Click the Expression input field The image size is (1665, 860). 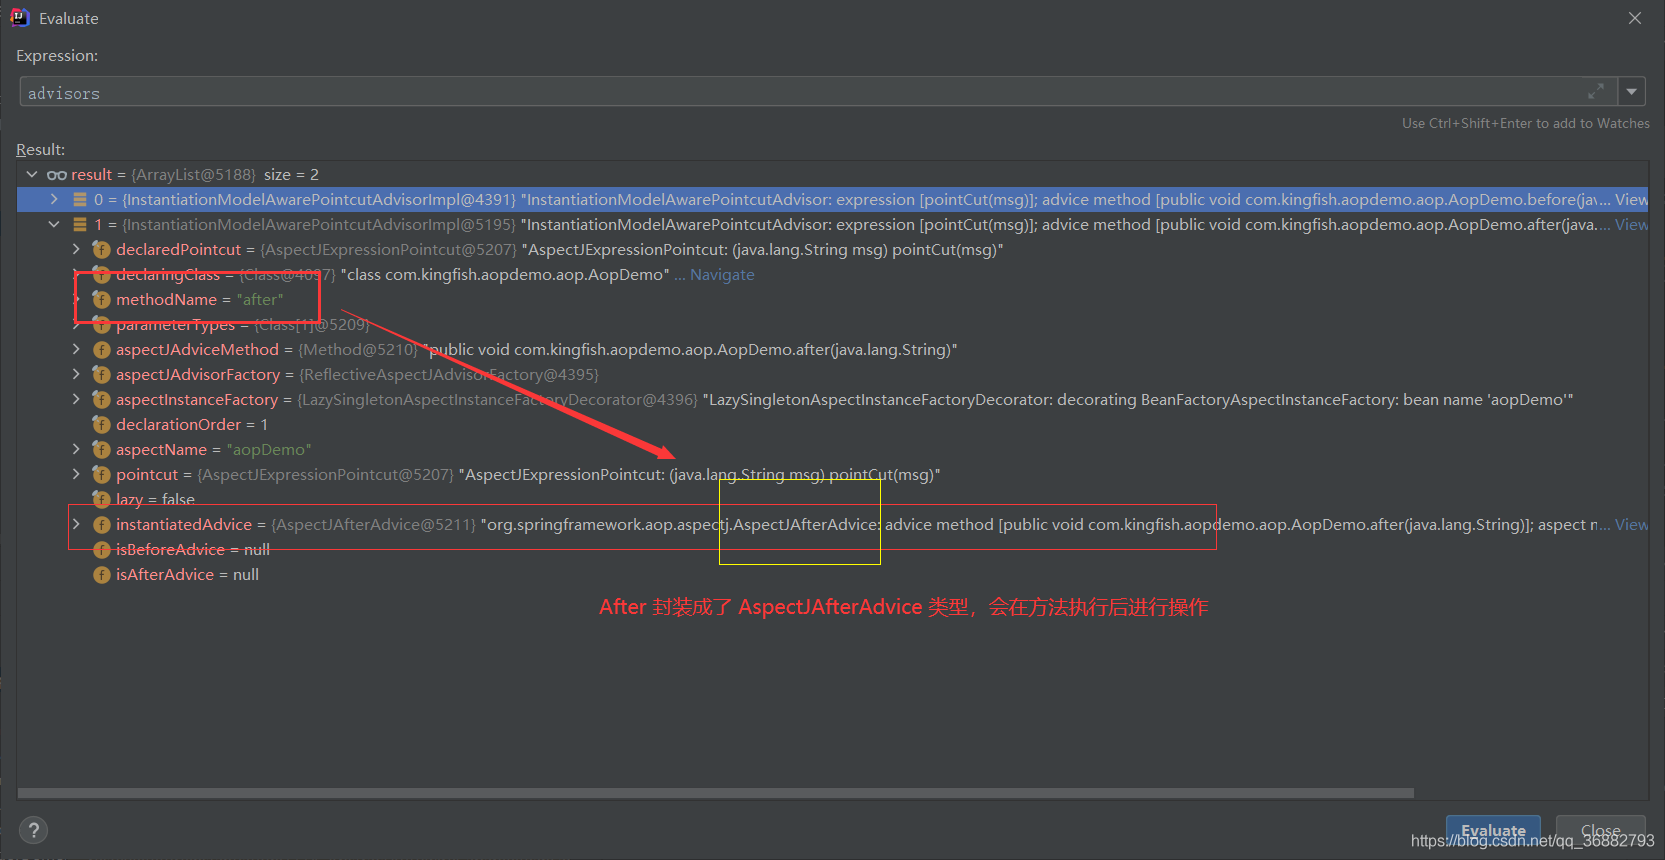(817, 92)
